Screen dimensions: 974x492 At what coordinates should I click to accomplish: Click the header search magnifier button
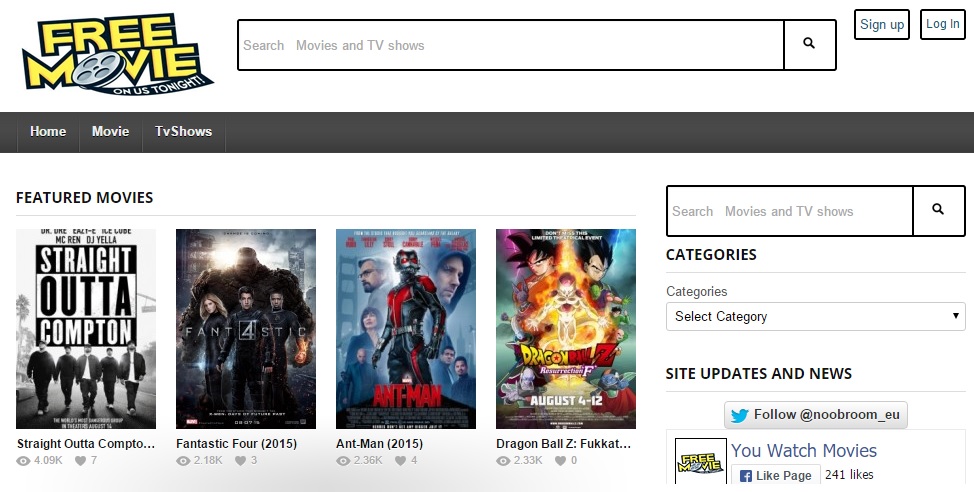[x=809, y=45]
